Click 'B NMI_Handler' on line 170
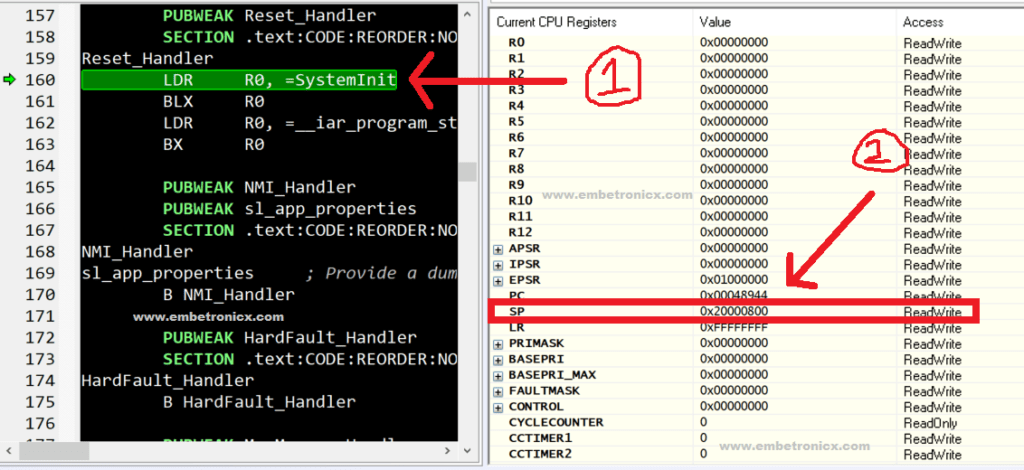The image size is (1024, 470). [x=229, y=295]
